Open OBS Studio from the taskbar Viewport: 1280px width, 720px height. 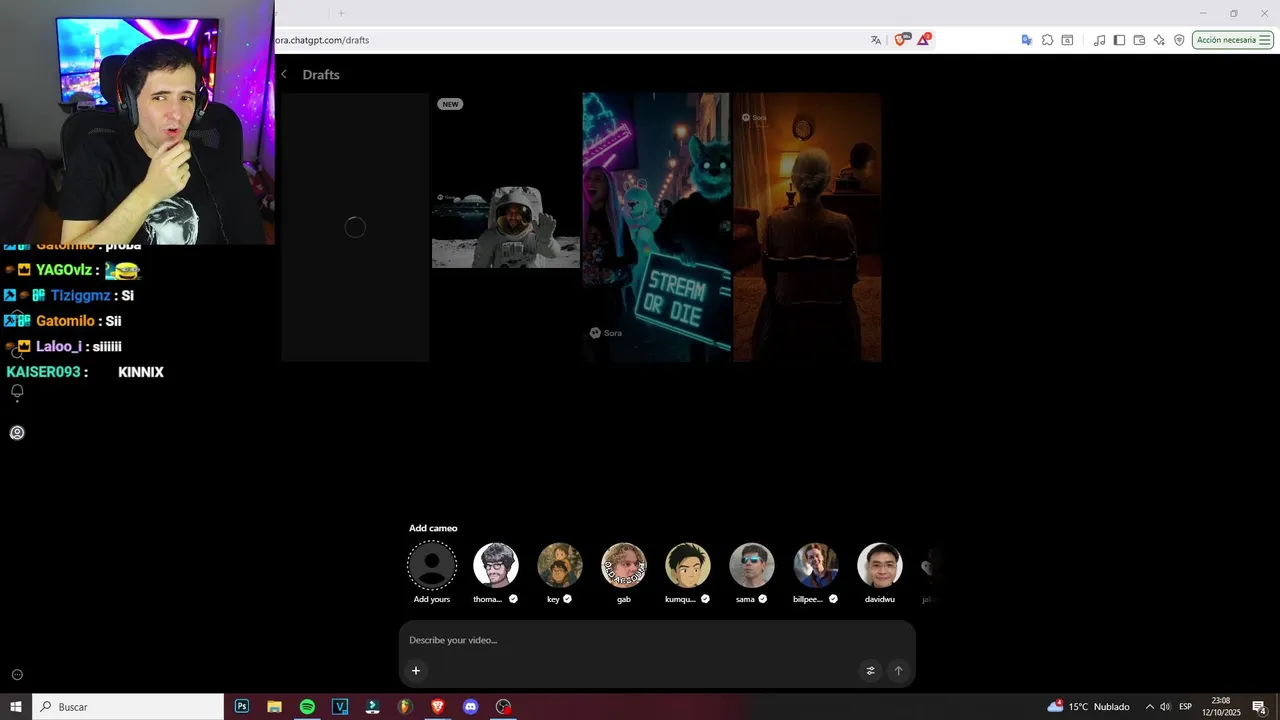(x=504, y=707)
